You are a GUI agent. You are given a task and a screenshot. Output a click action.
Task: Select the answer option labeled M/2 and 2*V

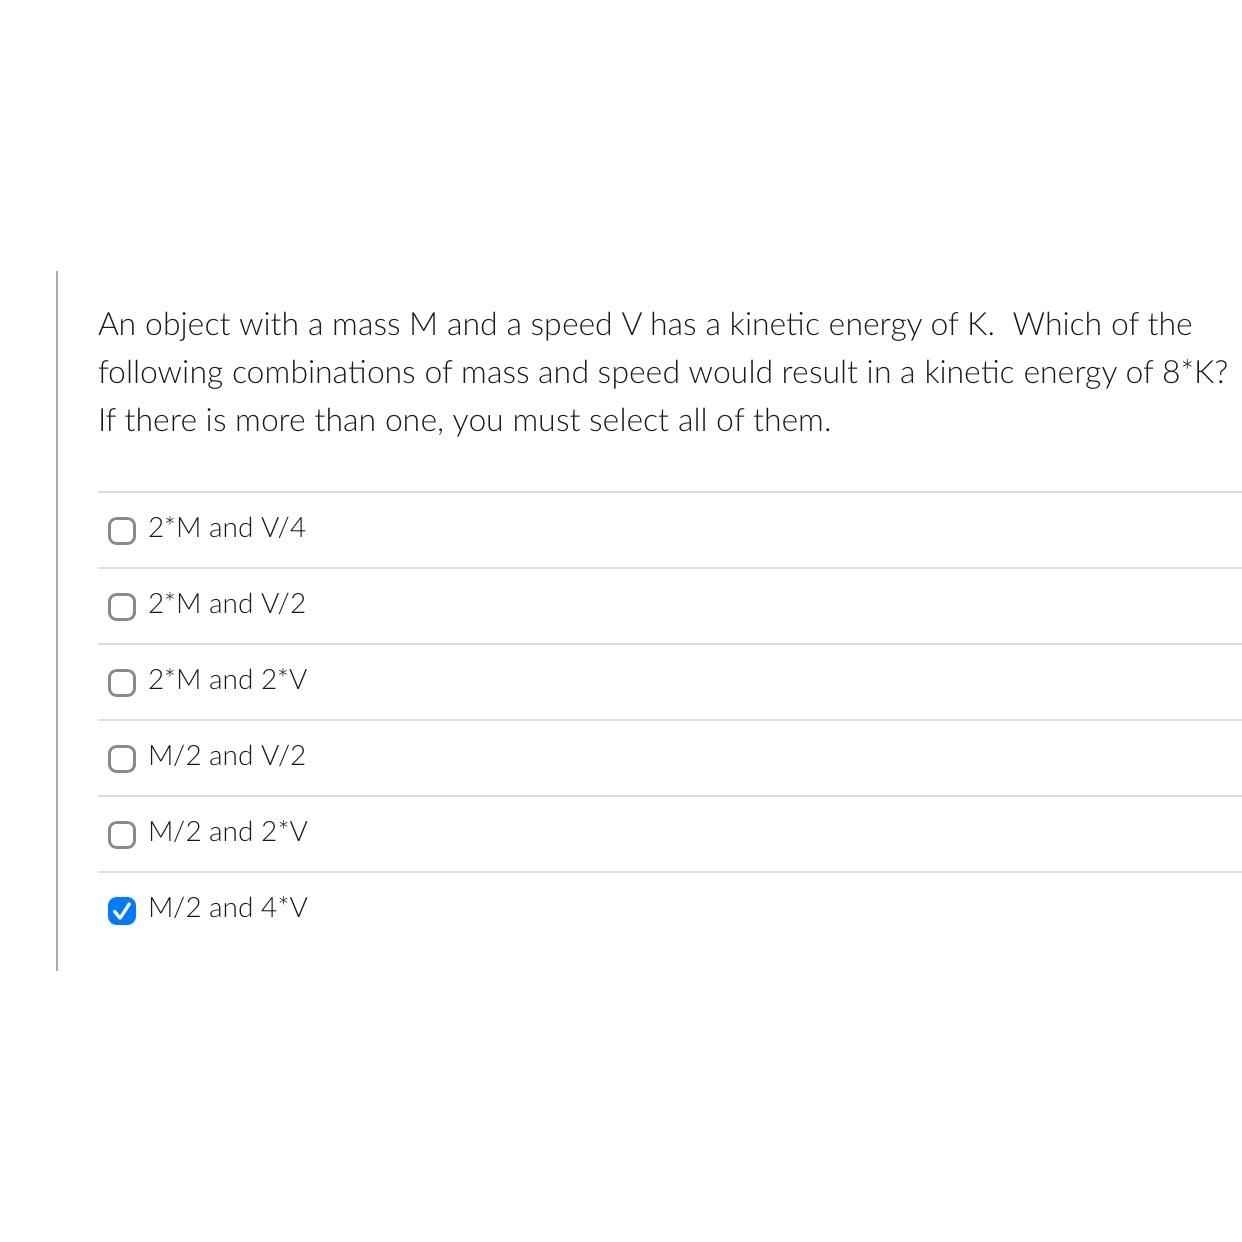[x=227, y=832]
